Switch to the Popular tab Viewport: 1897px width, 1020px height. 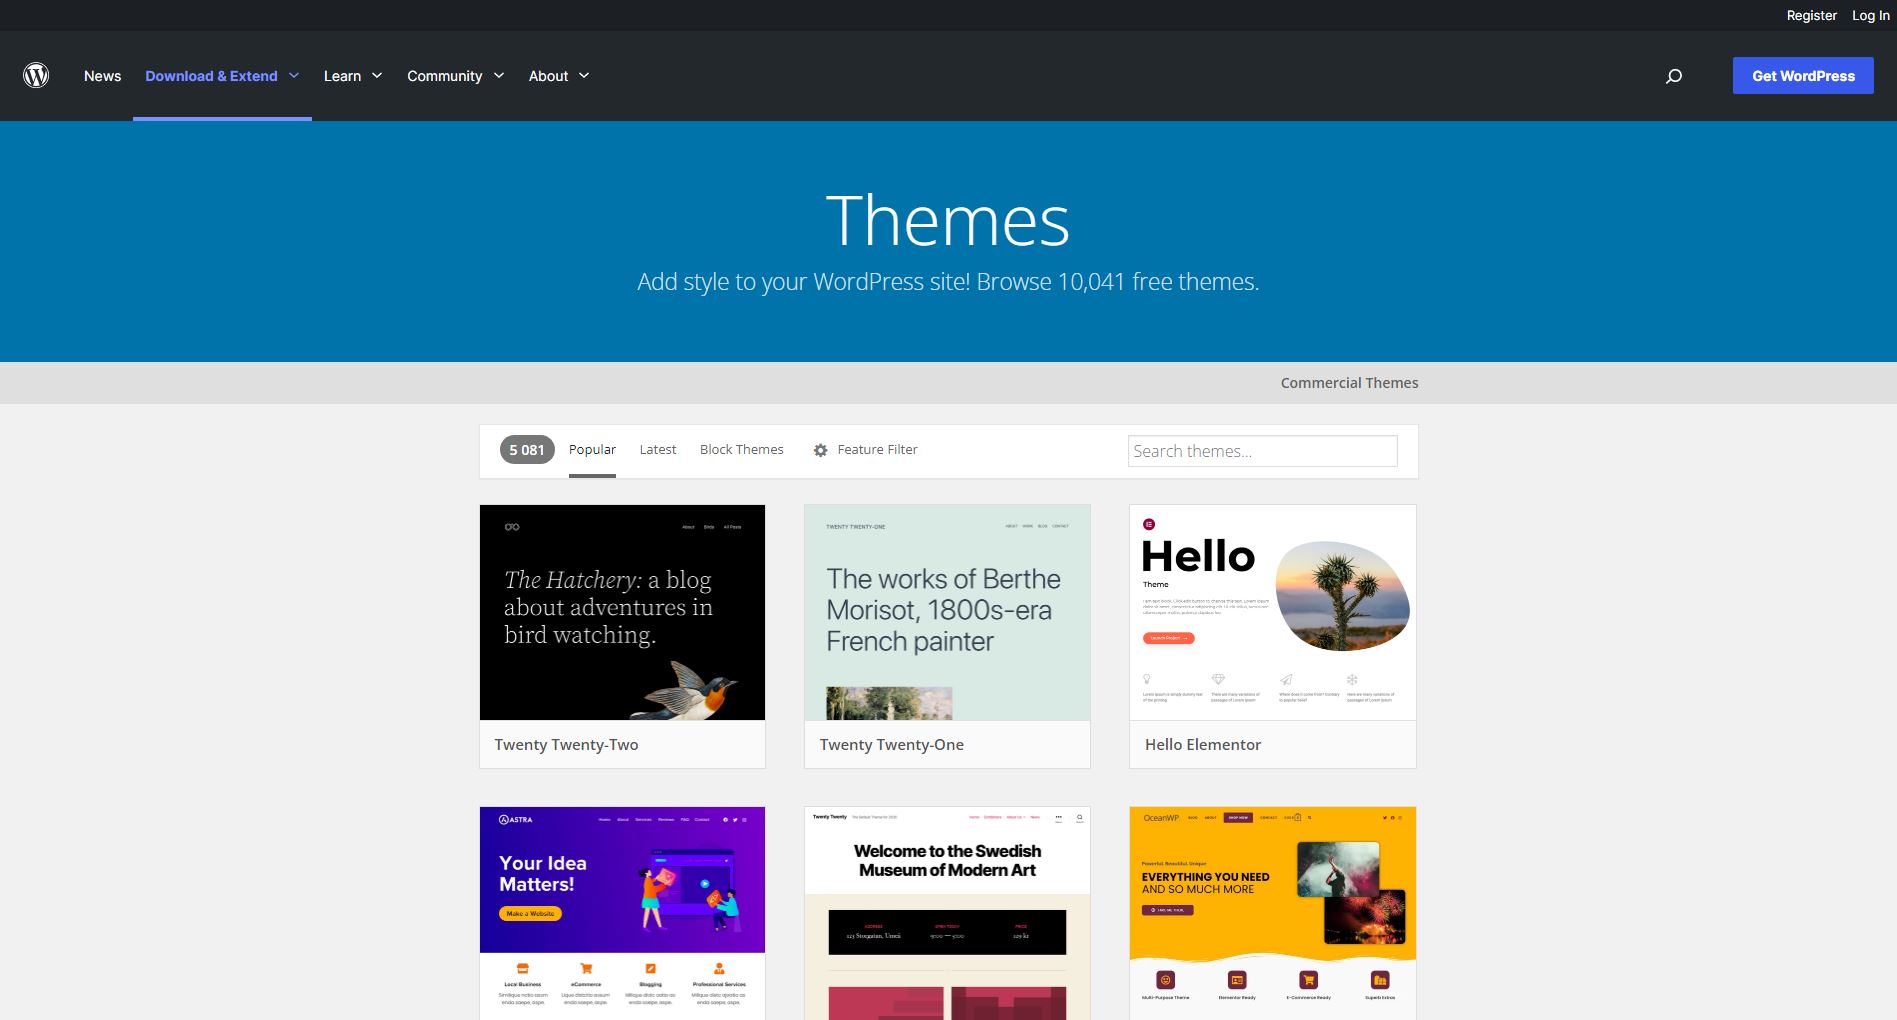pyautogui.click(x=592, y=450)
